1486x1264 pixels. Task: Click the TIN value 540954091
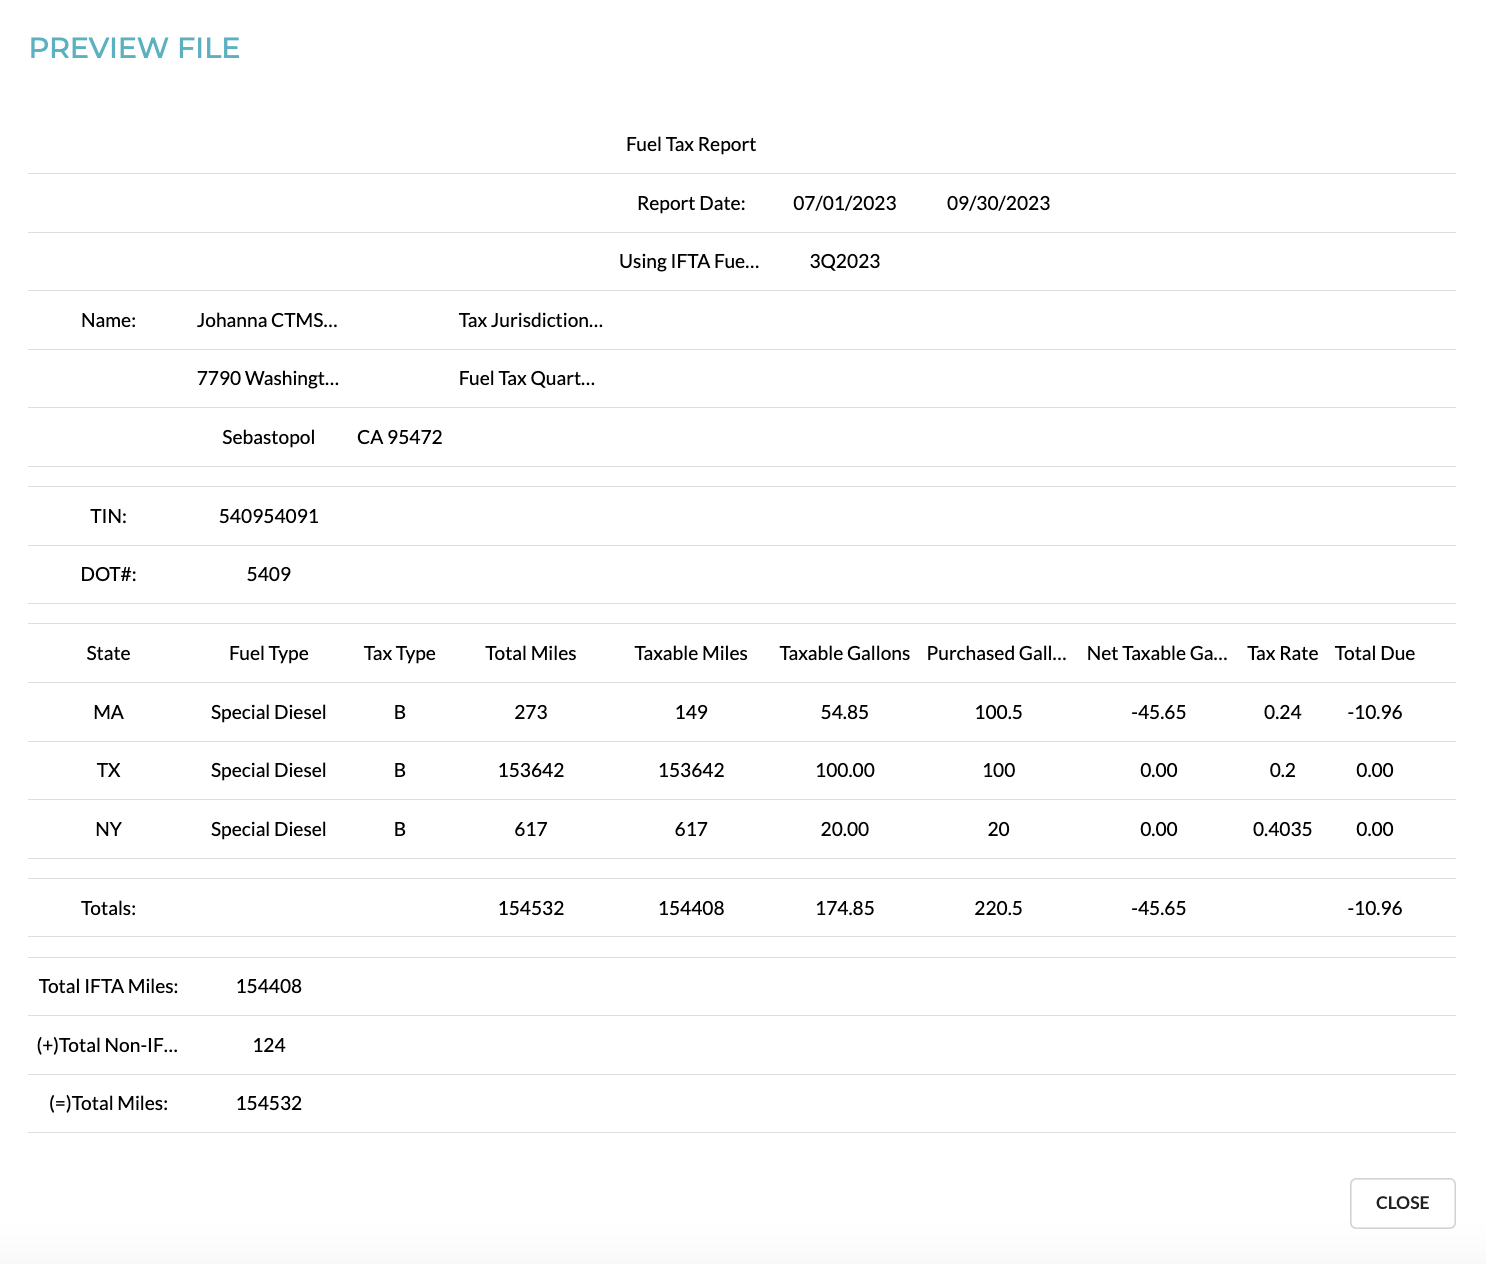(269, 516)
